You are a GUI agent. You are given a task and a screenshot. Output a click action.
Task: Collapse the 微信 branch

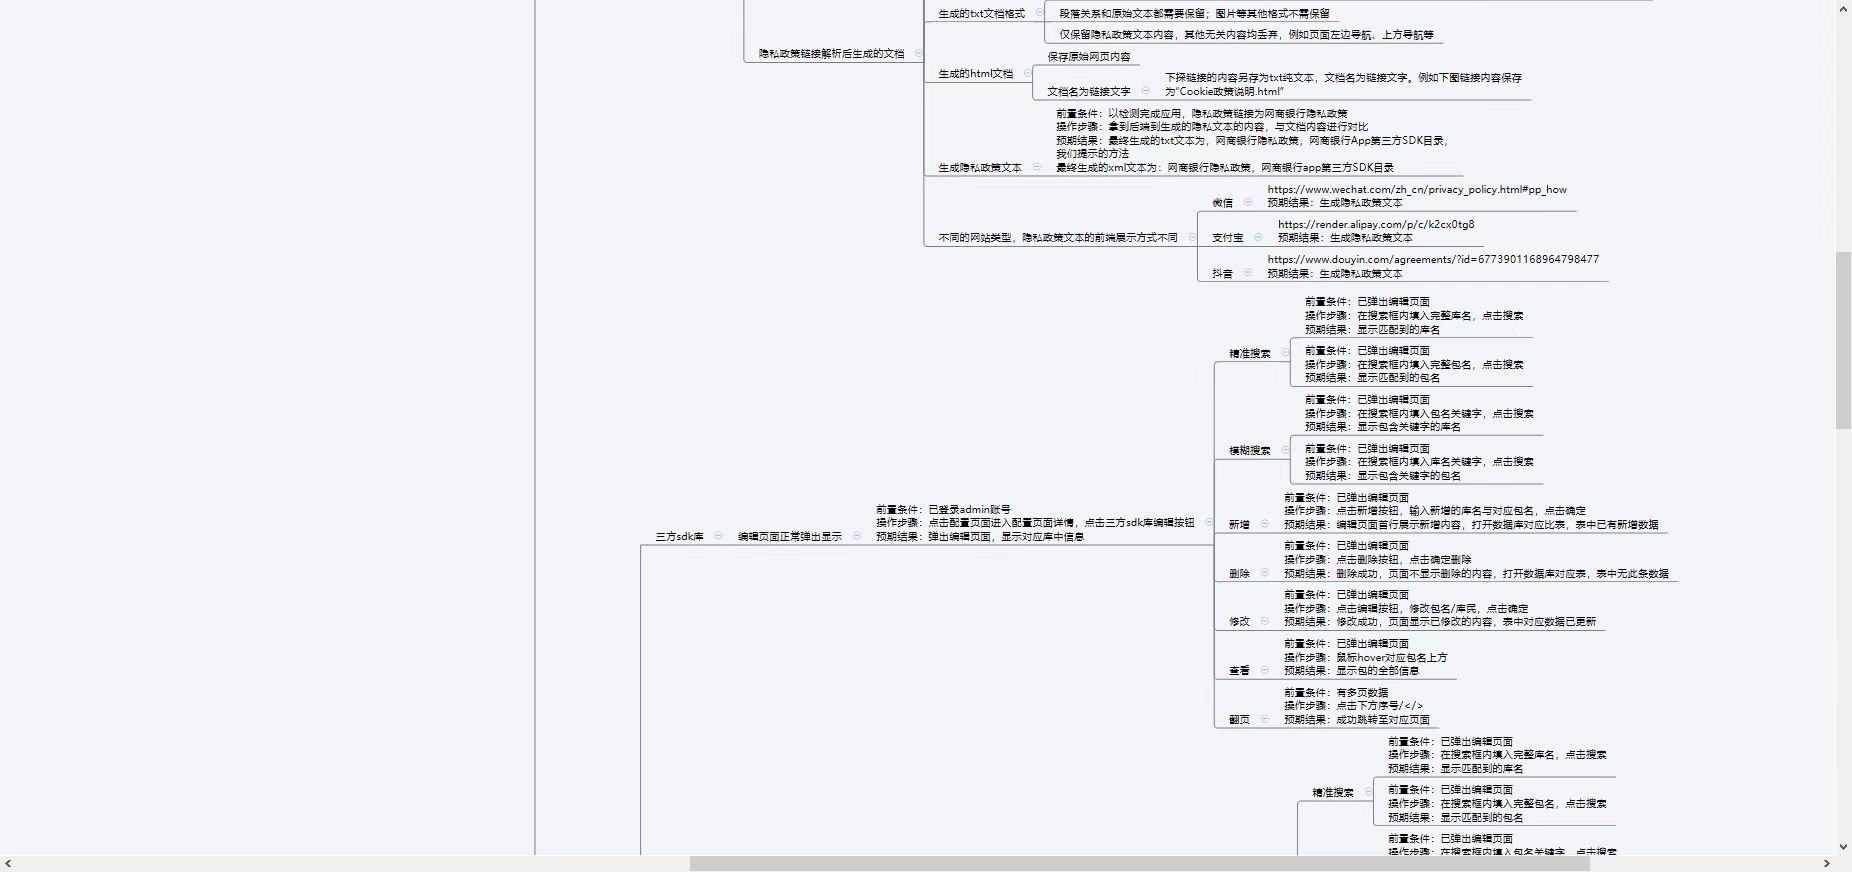pyautogui.click(x=1247, y=202)
